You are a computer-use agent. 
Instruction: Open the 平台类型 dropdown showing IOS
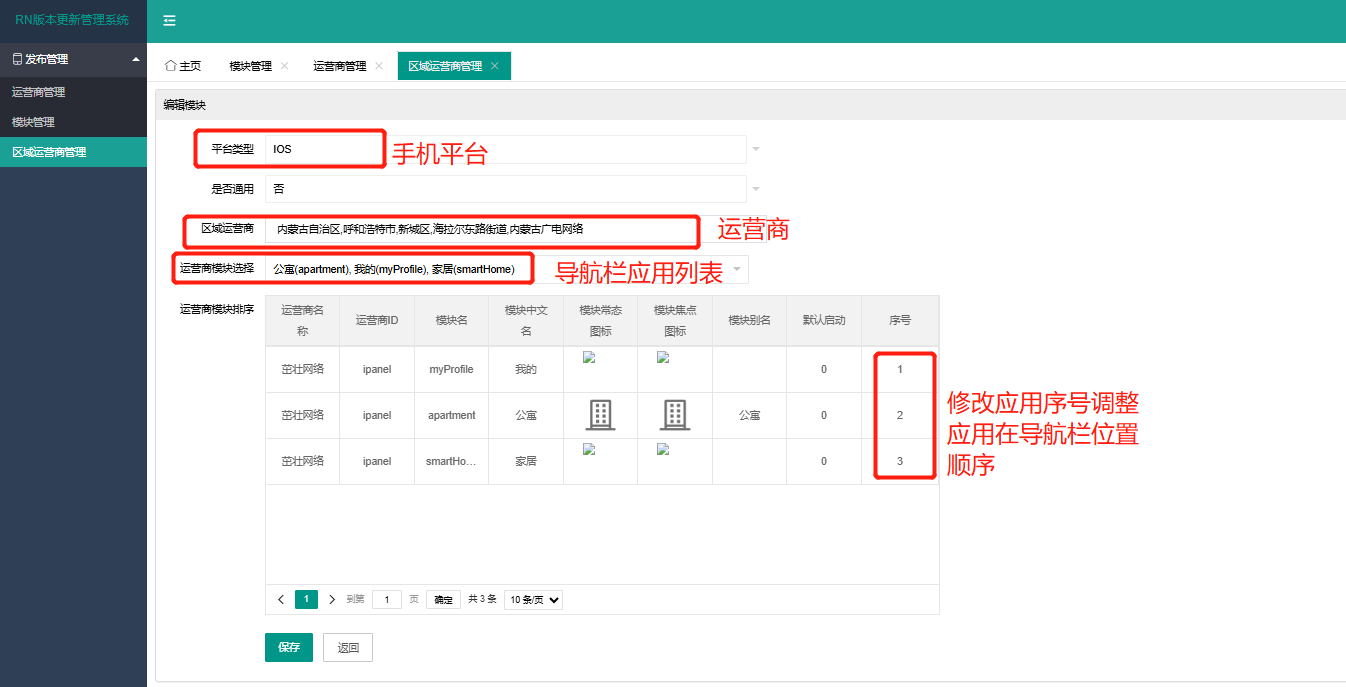coord(505,149)
